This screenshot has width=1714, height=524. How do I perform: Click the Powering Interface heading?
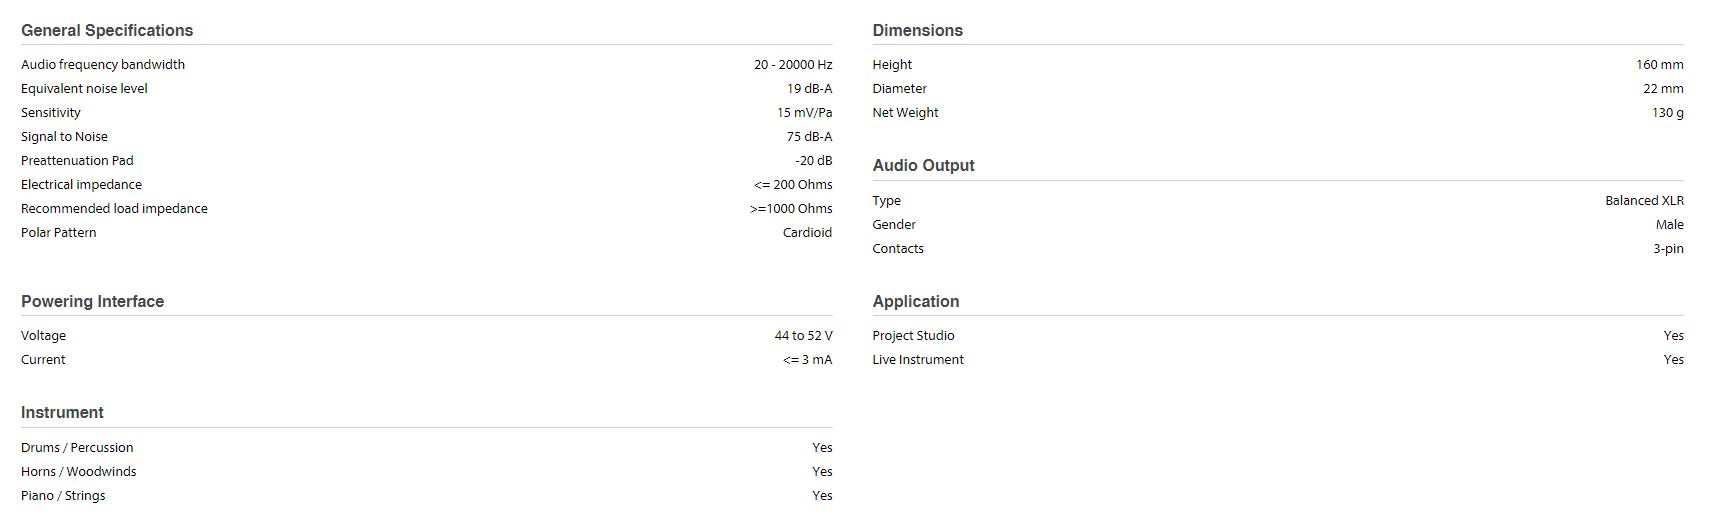(x=92, y=301)
